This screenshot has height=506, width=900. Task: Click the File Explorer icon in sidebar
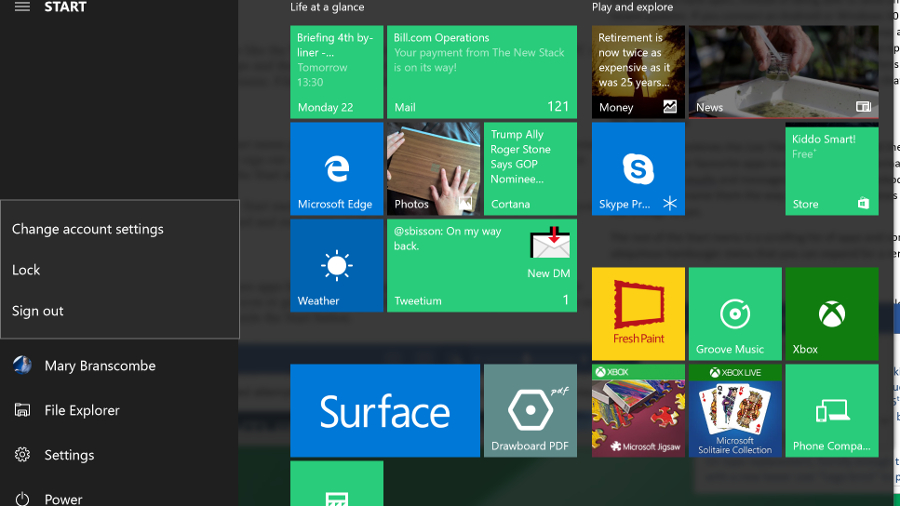pos(22,410)
